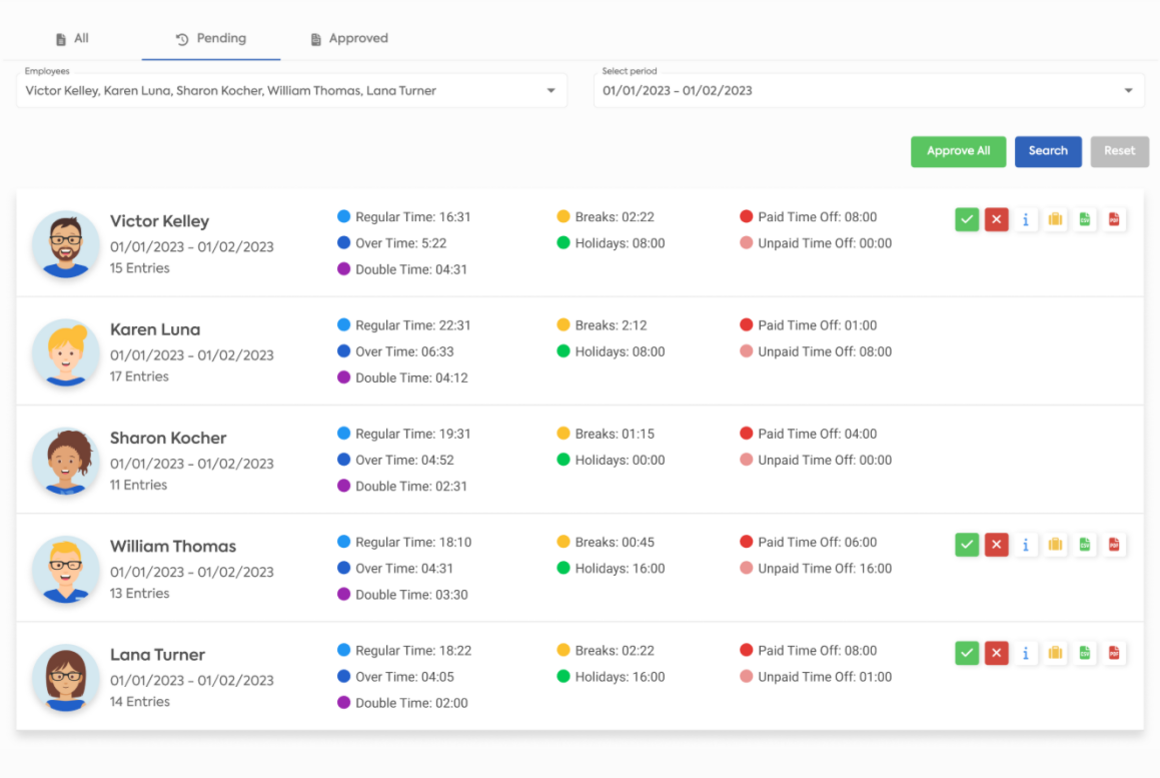This screenshot has height=778, width=1160.
Task: Click Karen Luna's avatar thumbnail
Action: pos(66,352)
